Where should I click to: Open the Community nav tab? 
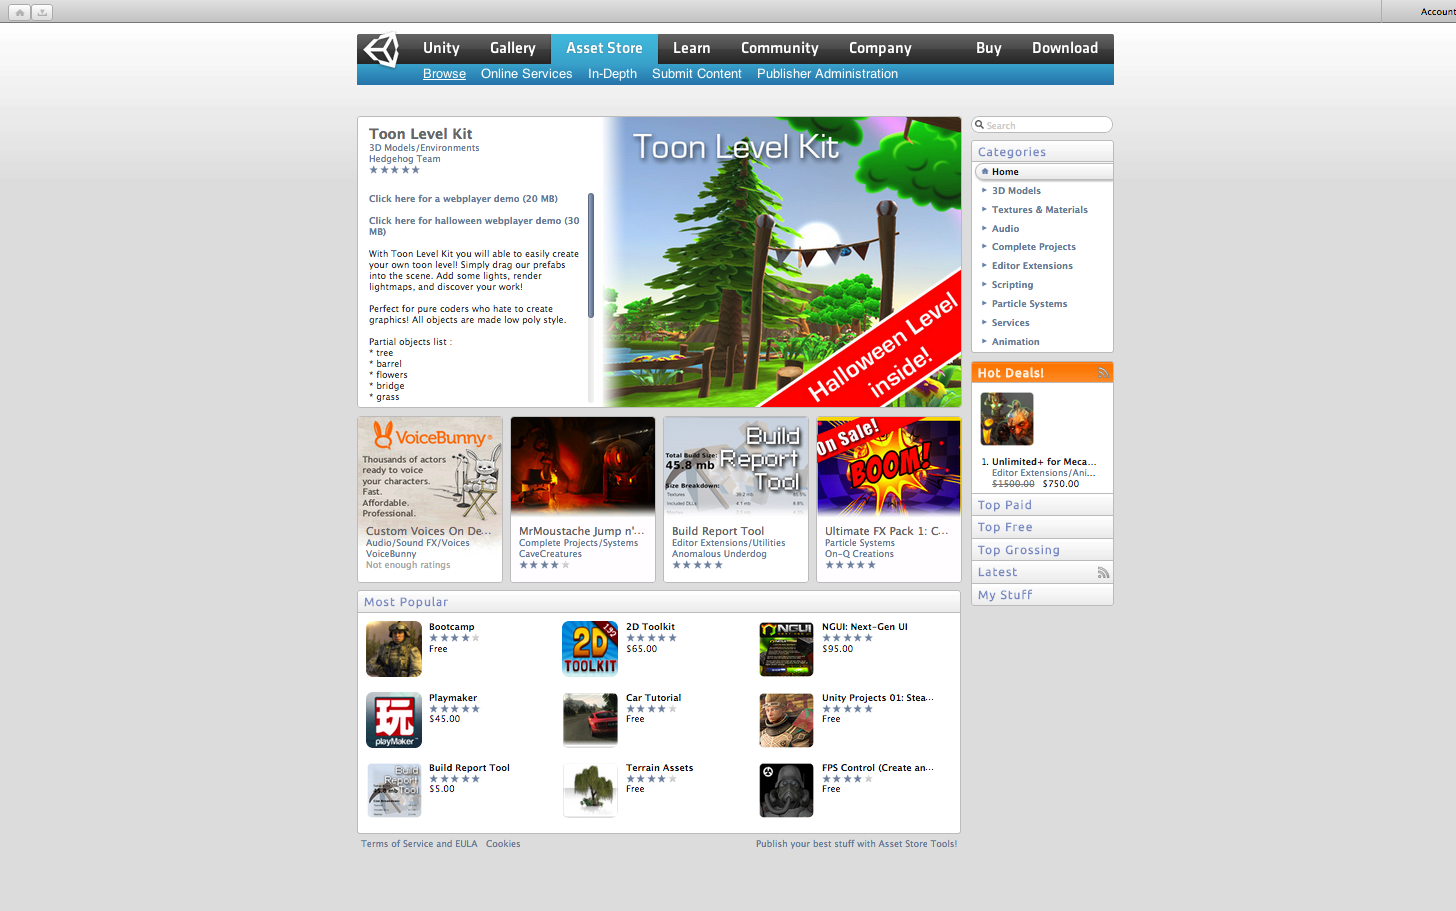(x=780, y=48)
